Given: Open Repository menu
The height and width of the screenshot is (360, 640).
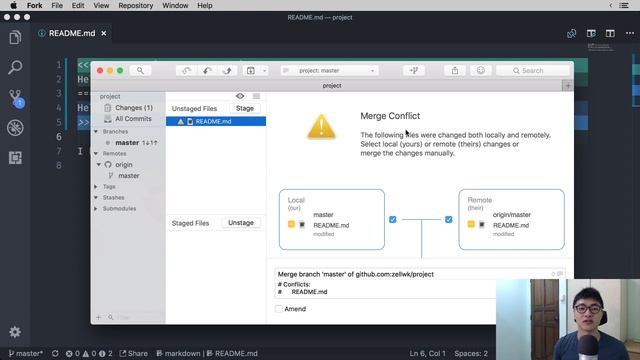Looking at the screenshot, I should coord(136,6).
